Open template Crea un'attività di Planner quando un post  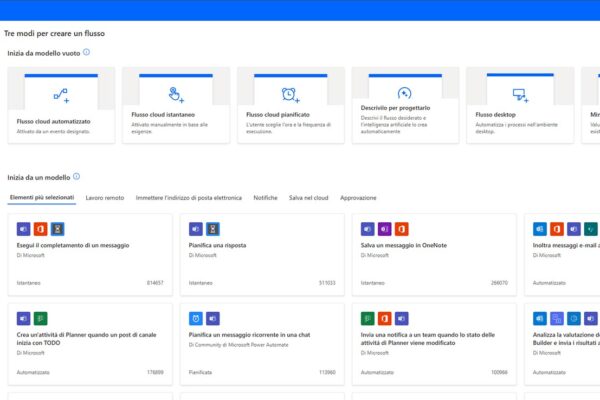pos(90,344)
